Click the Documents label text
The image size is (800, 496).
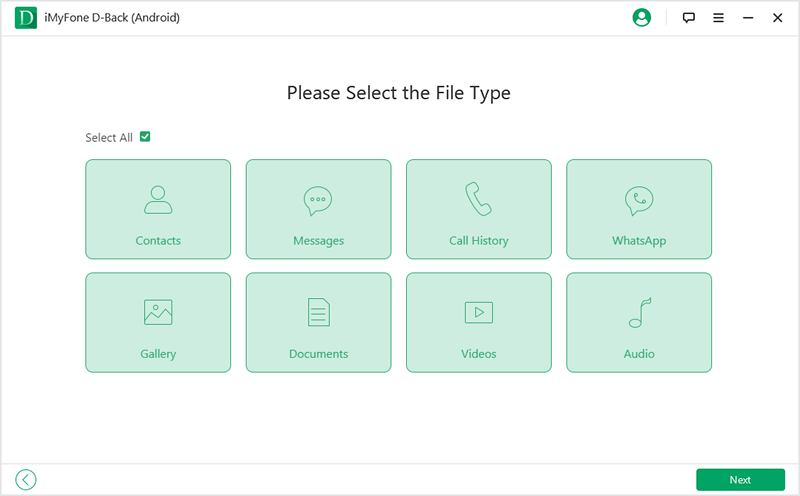point(318,354)
